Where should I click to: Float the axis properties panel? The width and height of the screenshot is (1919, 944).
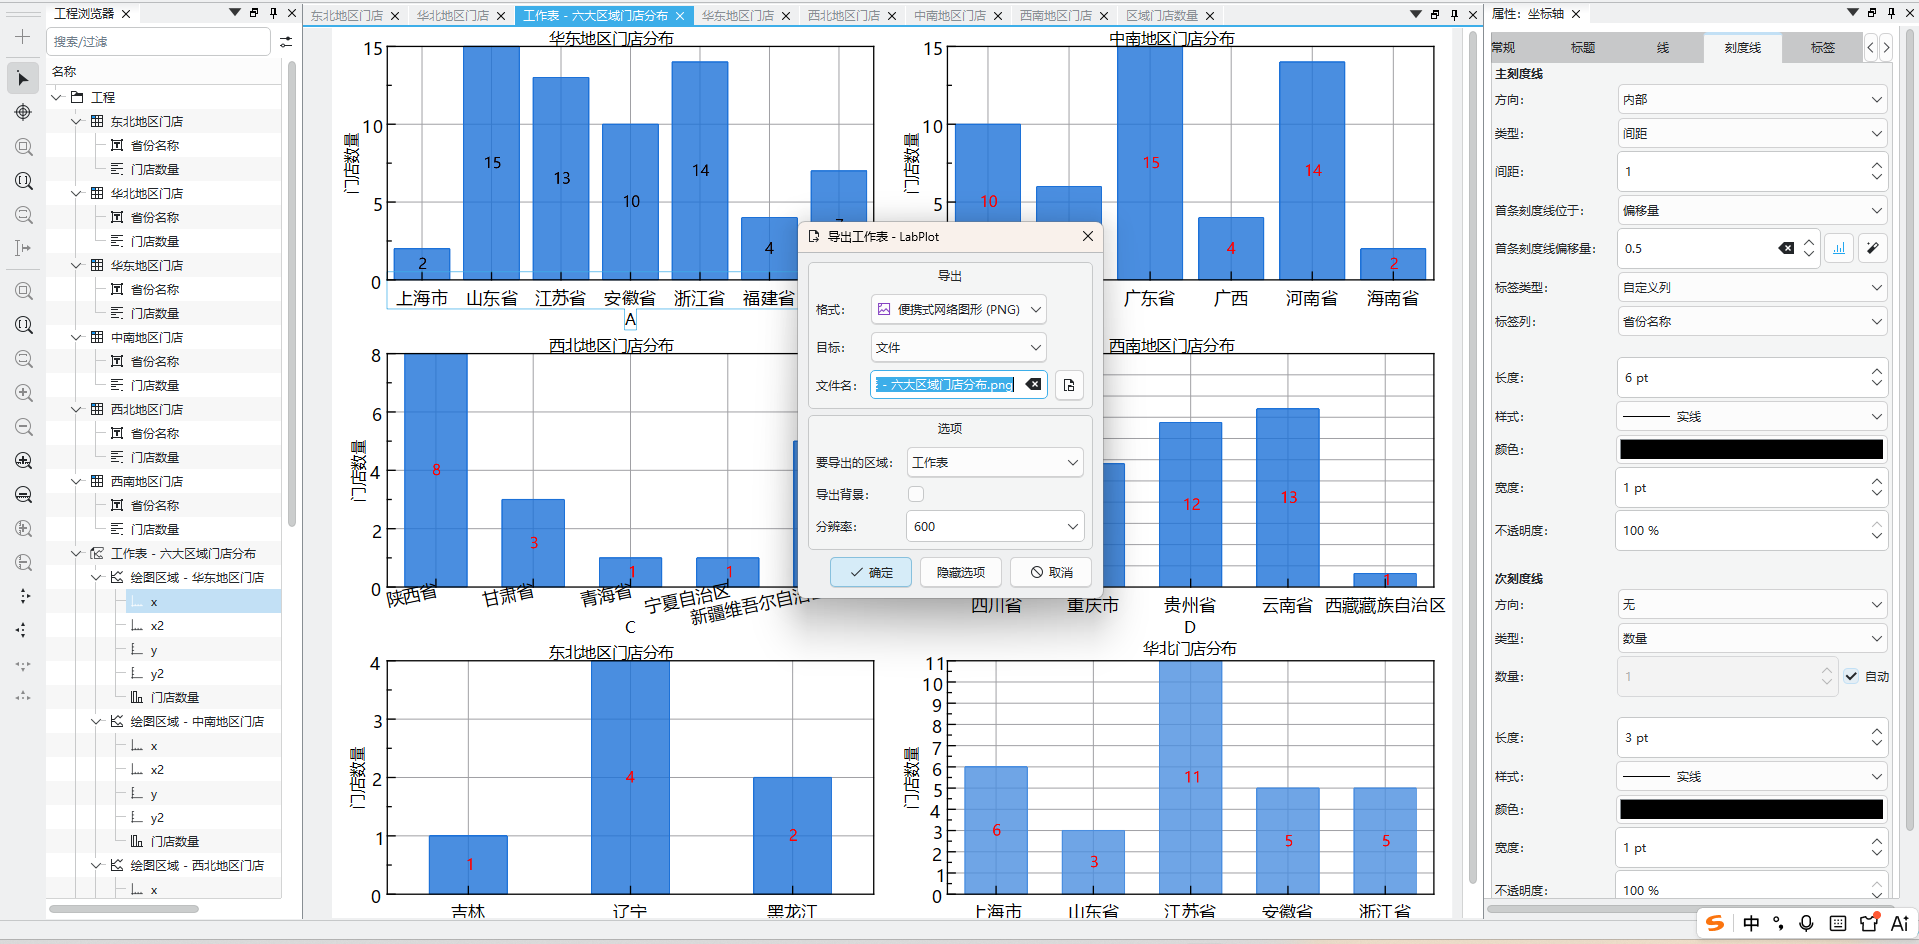[x=1872, y=13]
